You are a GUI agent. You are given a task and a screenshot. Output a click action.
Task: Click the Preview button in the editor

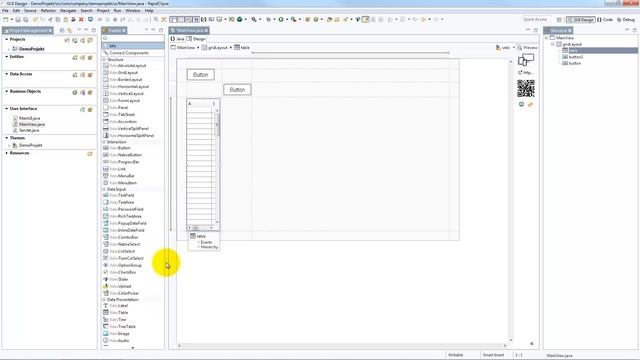528,47
